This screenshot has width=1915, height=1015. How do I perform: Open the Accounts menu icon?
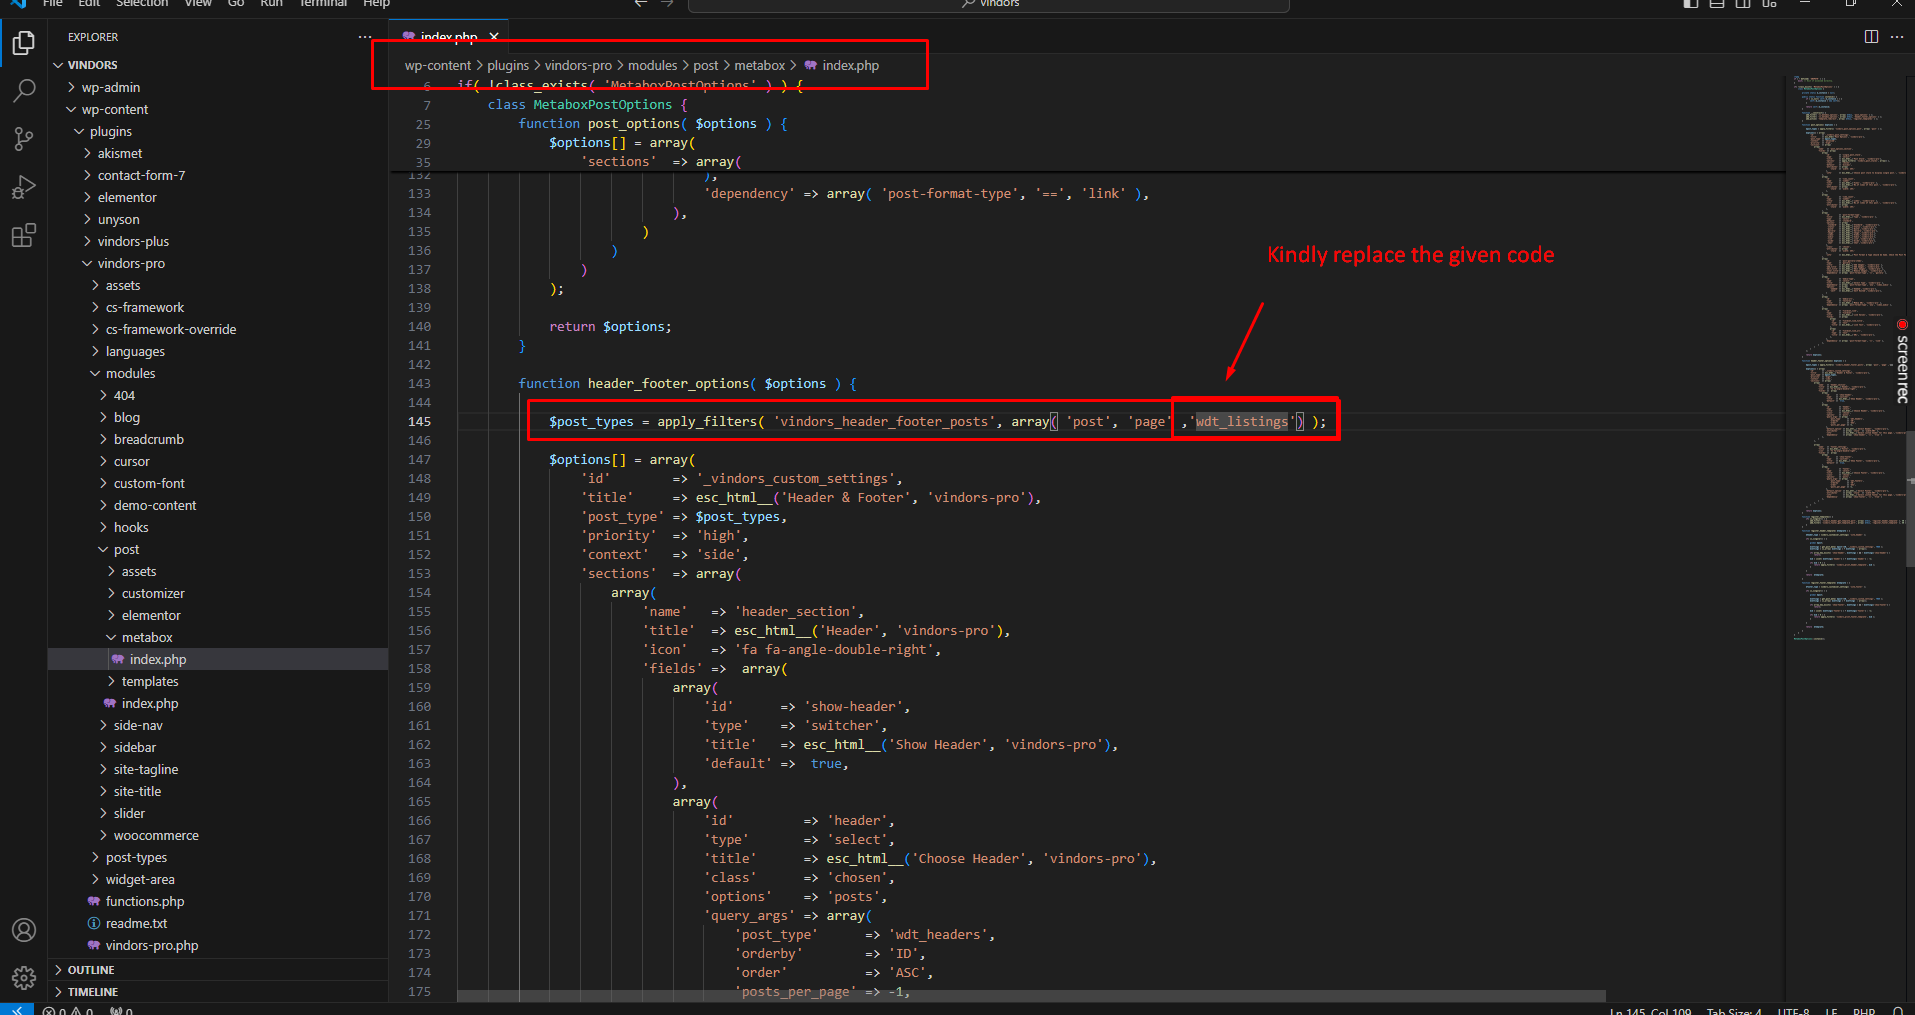pos(24,930)
